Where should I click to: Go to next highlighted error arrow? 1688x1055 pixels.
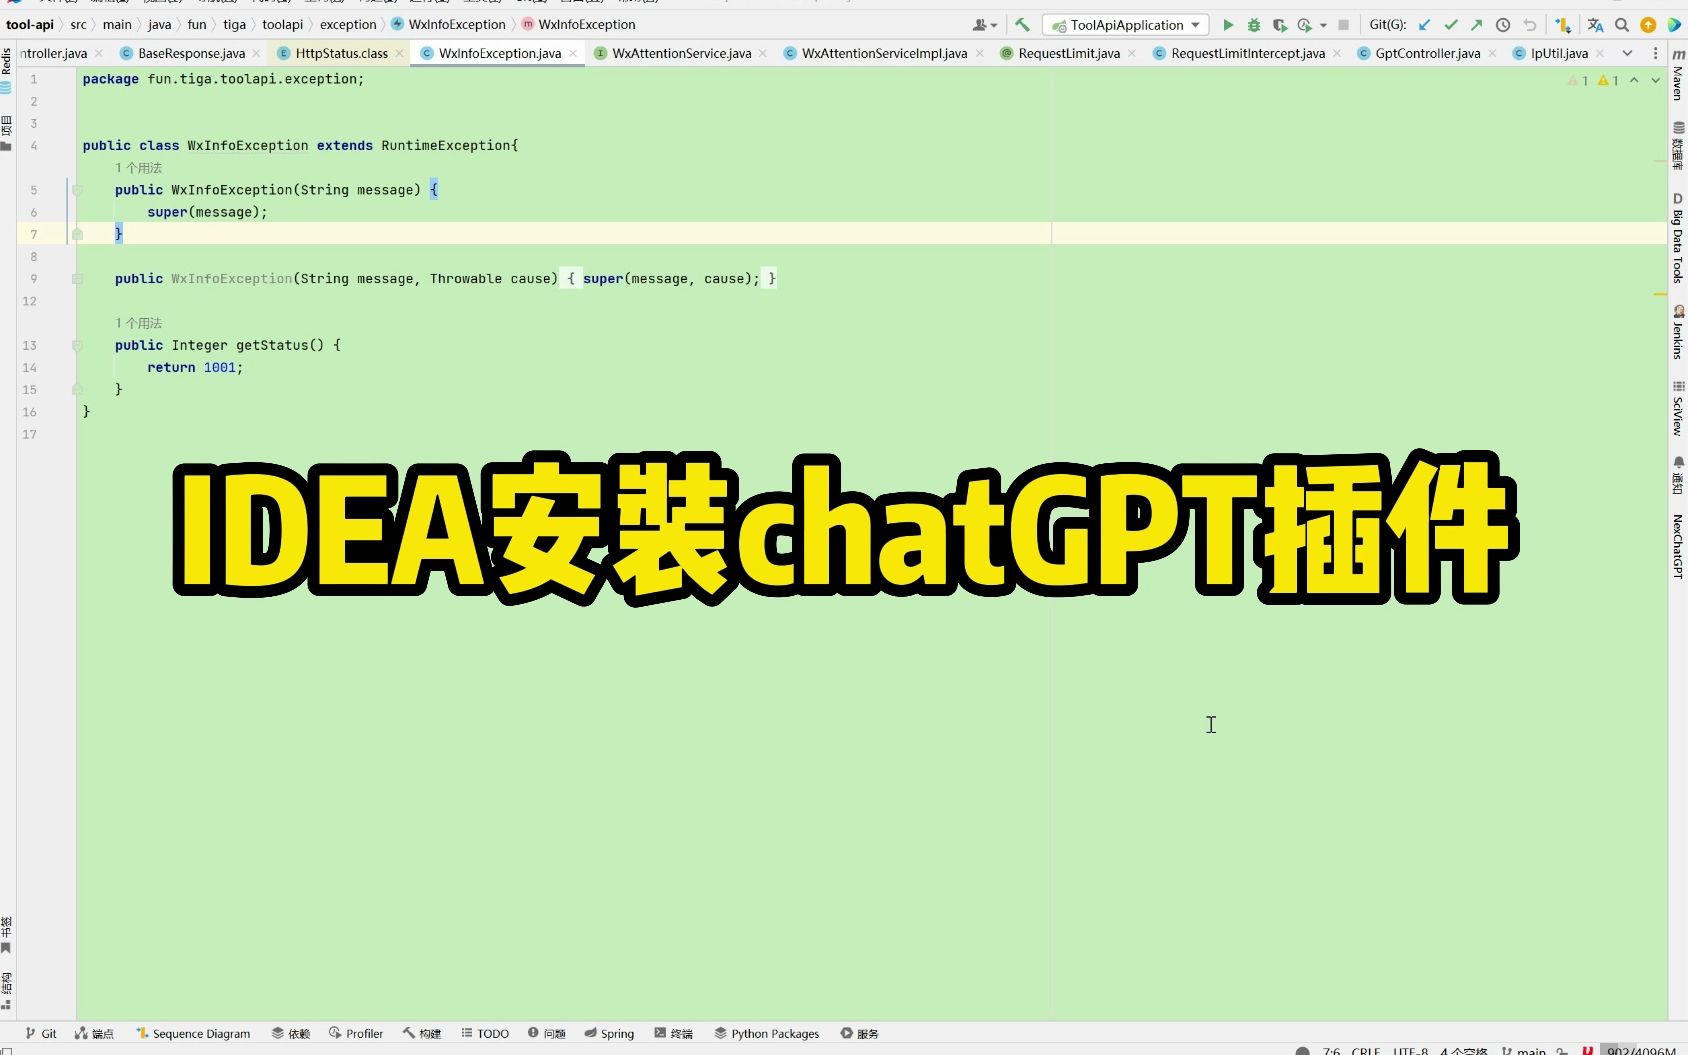click(x=1655, y=80)
